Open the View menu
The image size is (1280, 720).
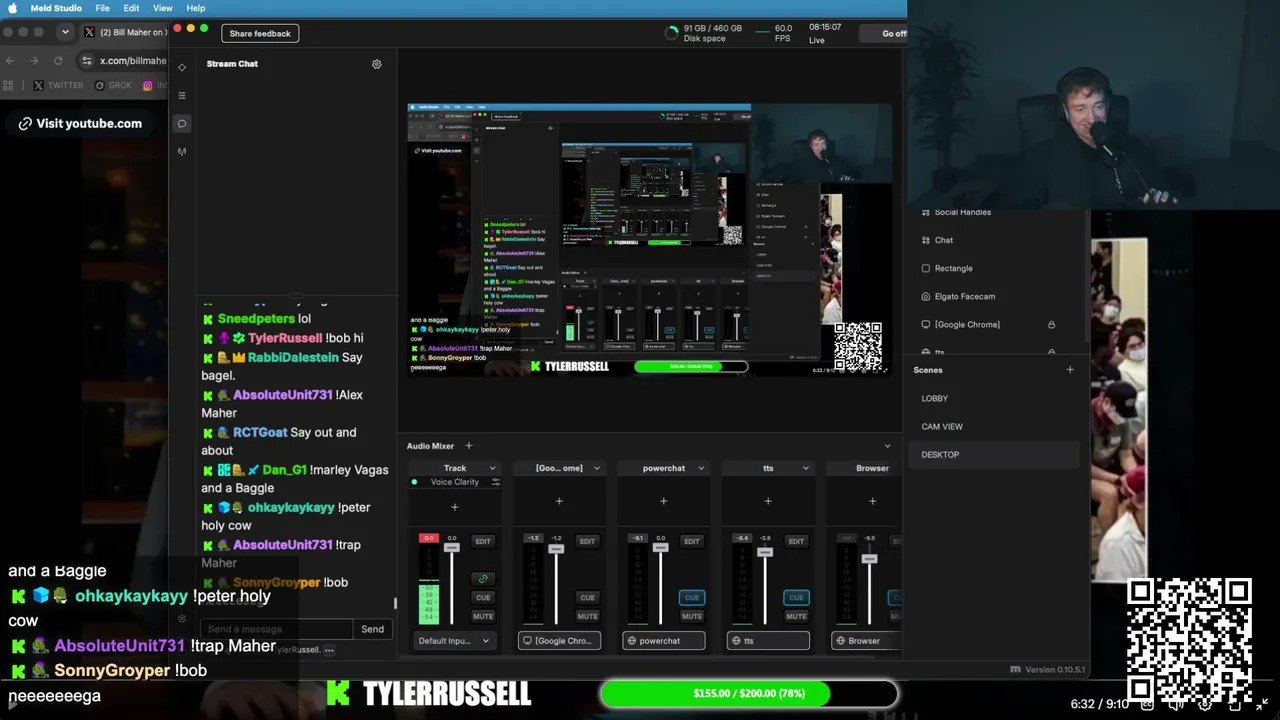pos(162,8)
